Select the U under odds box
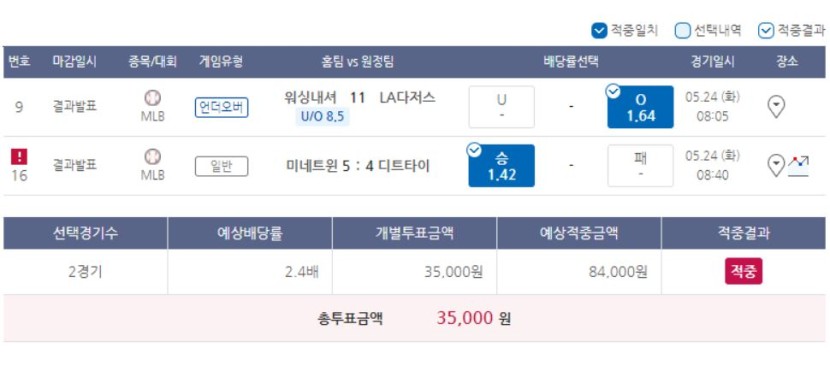 (502, 107)
